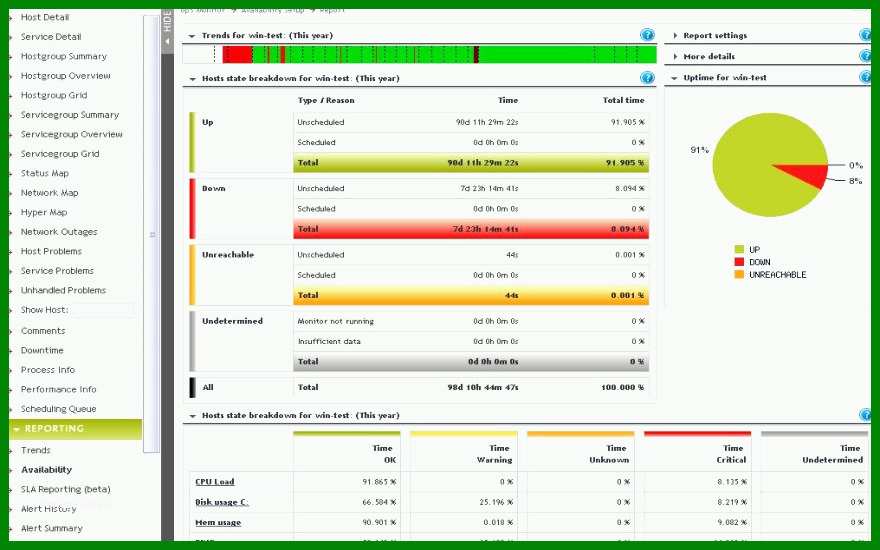This screenshot has height=550, width=880.
Task: View the Status Map
Action: click(x=45, y=173)
